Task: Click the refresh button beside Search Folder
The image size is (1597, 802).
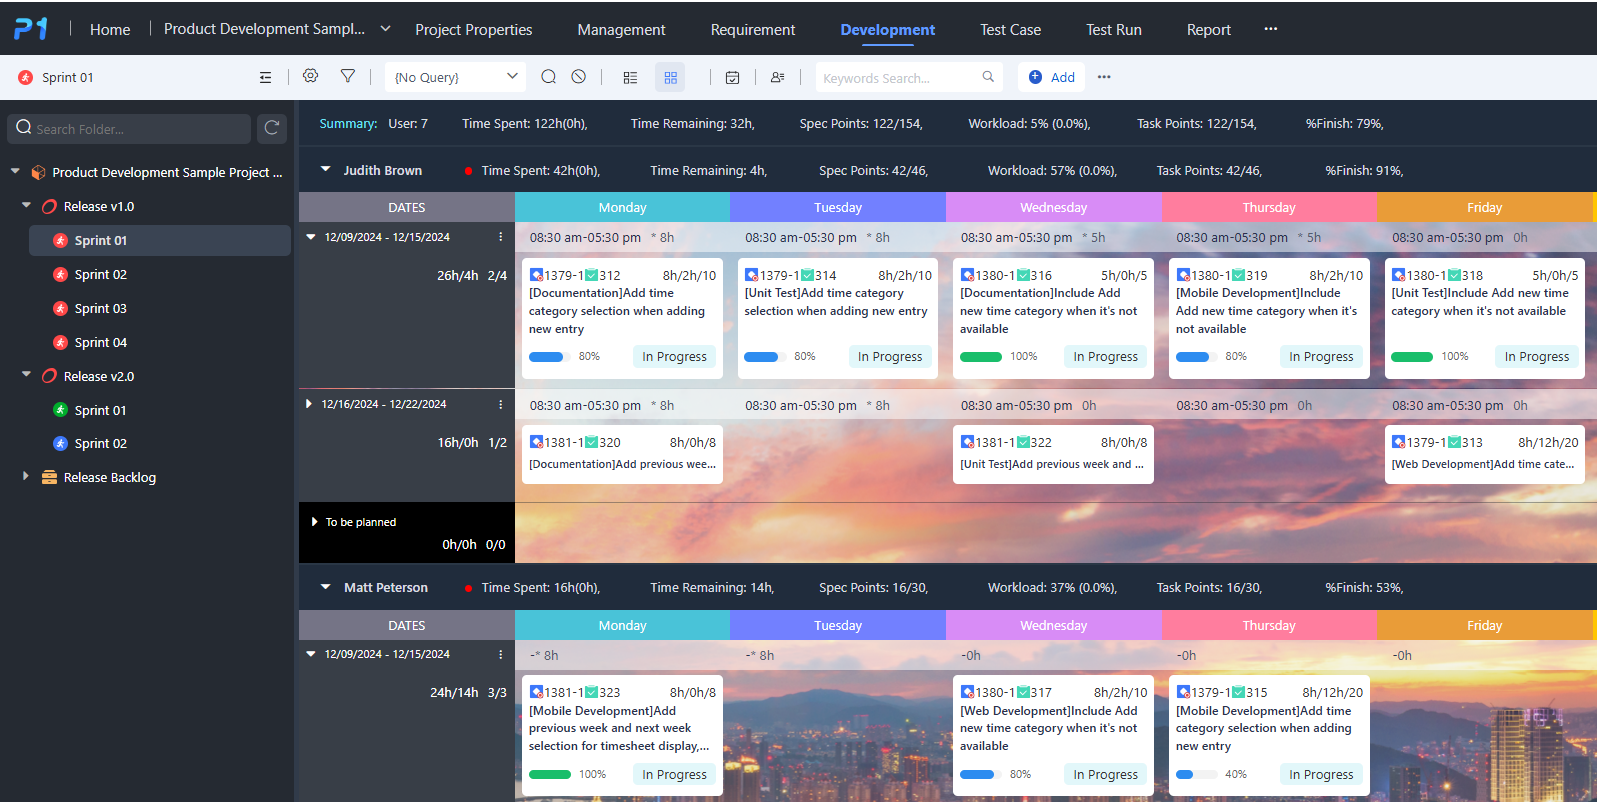Action: 272,128
